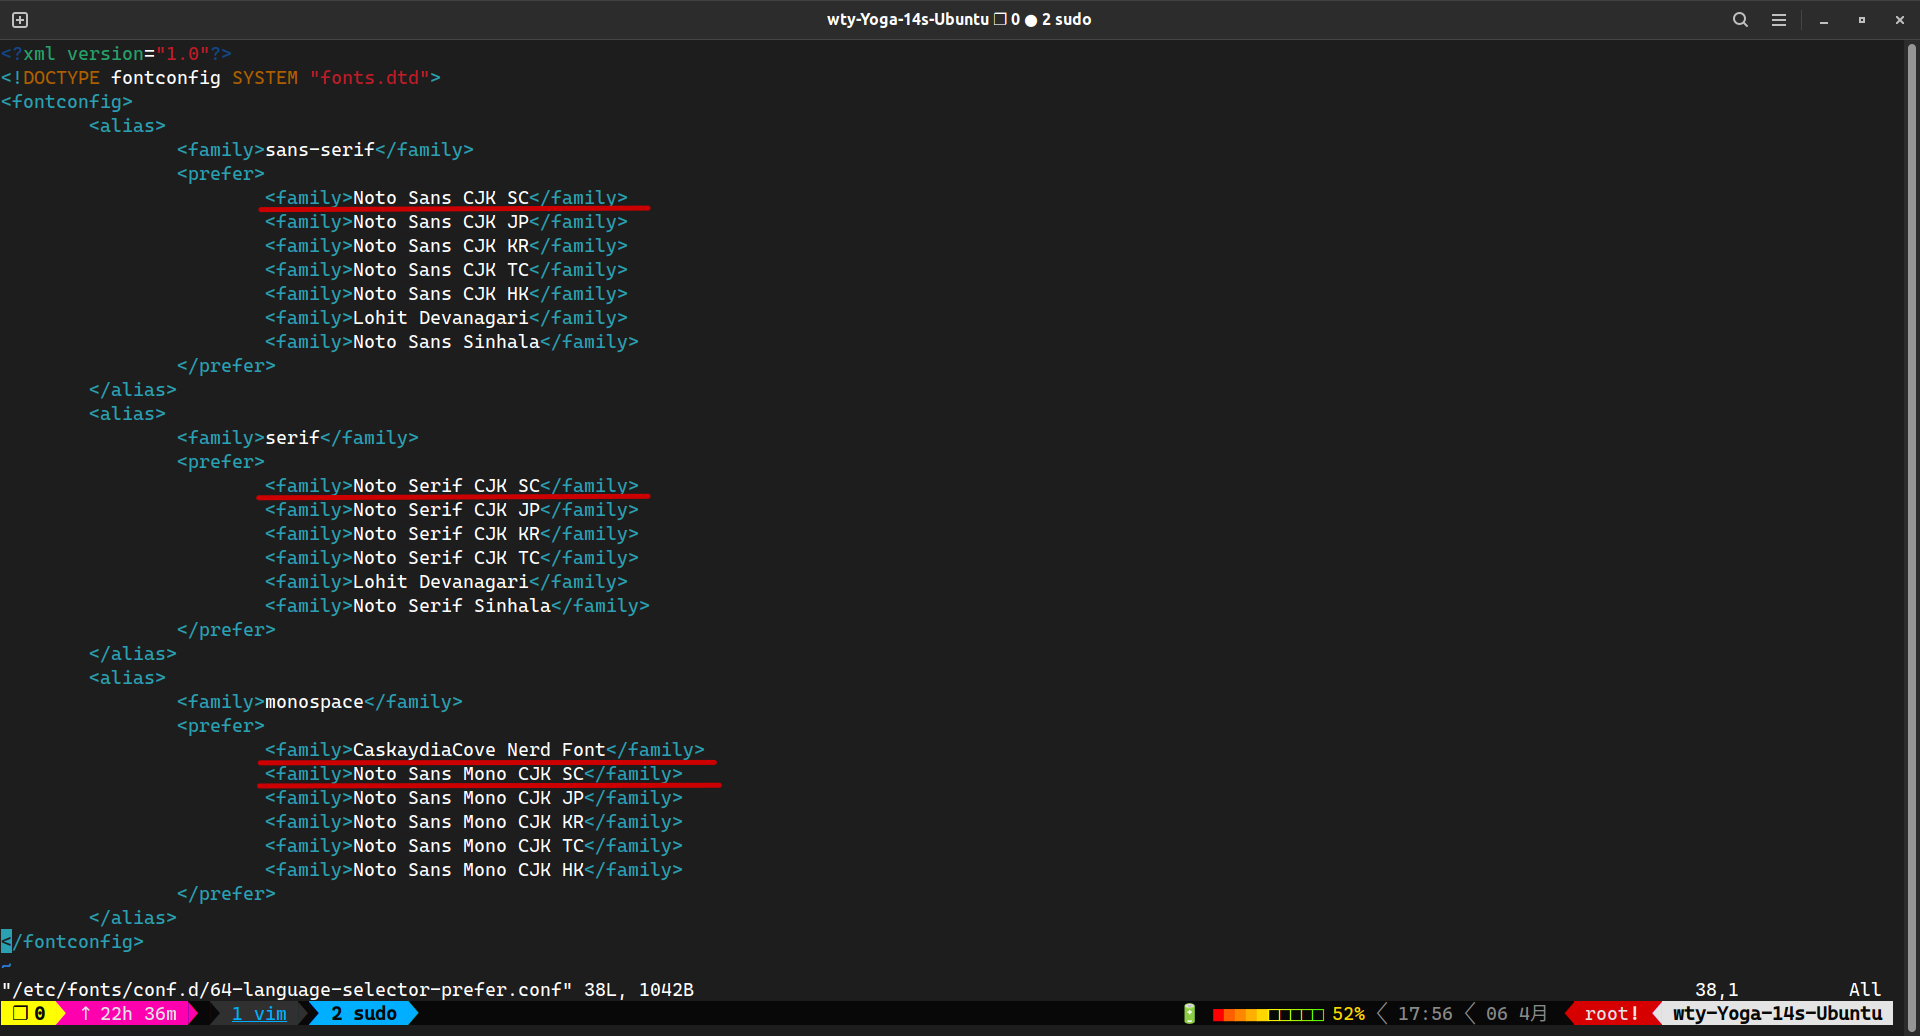Click the battery level gradient bar
This screenshot has height=1036, width=1920.
[x=1268, y=1014]
